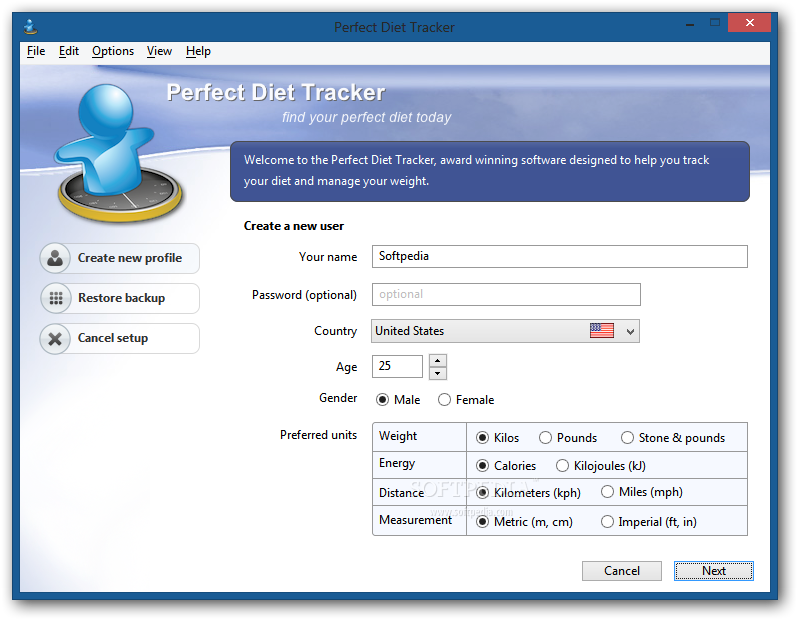The width and height of the screenshot is (798, 620).
Task: Focus the optional Password field
Action: tap(506, 295)
